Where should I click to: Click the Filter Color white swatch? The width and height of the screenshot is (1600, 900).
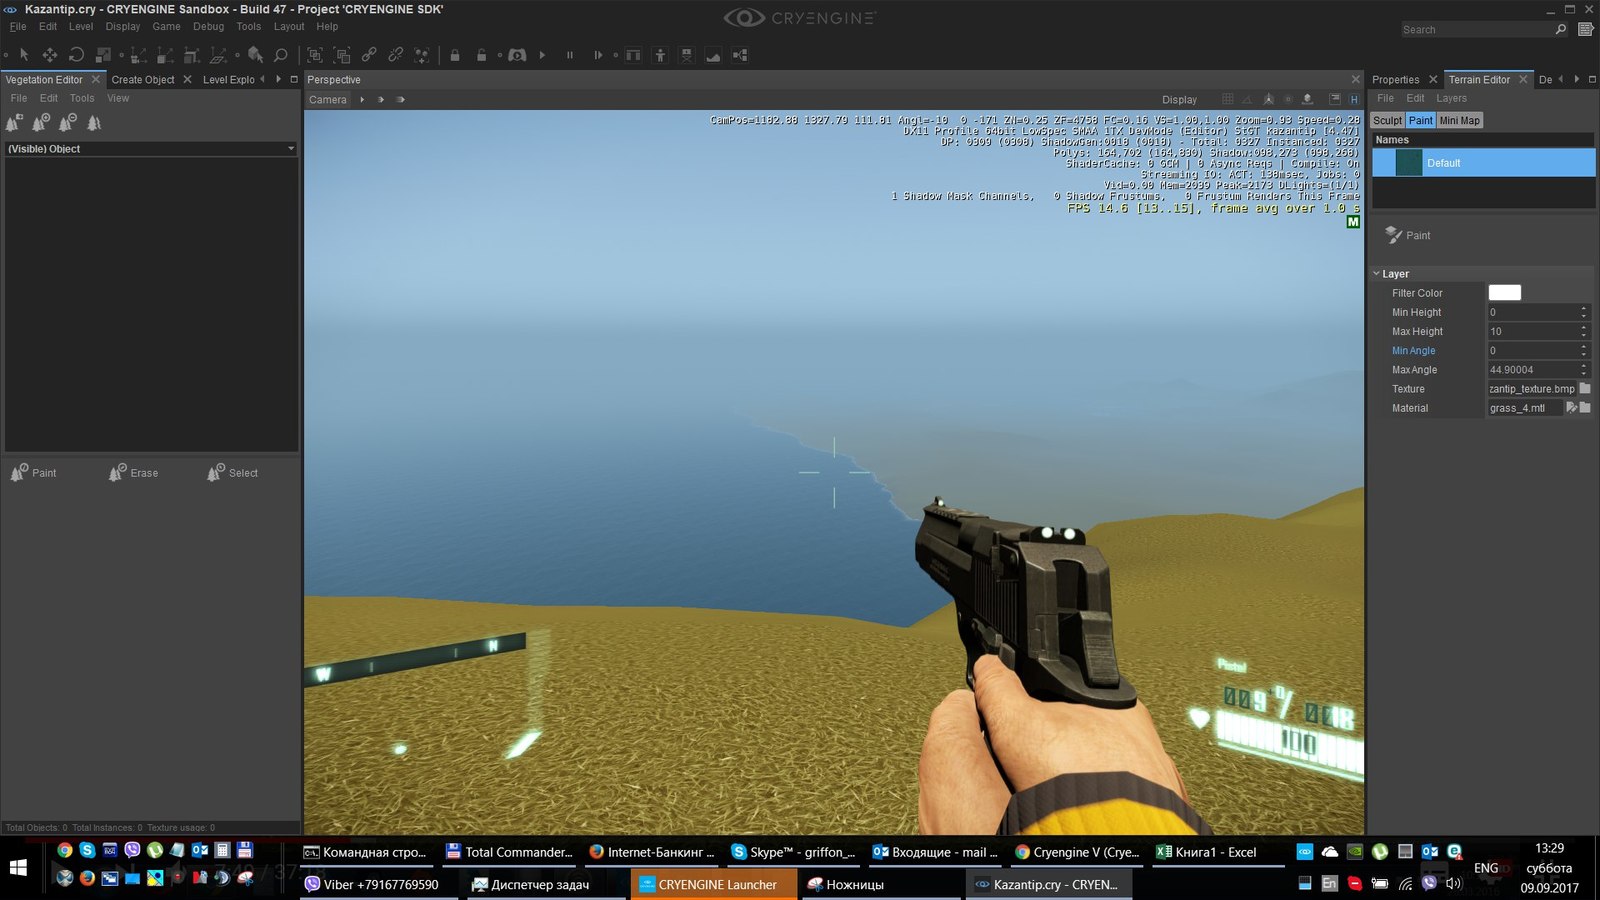coord(1504,293)
